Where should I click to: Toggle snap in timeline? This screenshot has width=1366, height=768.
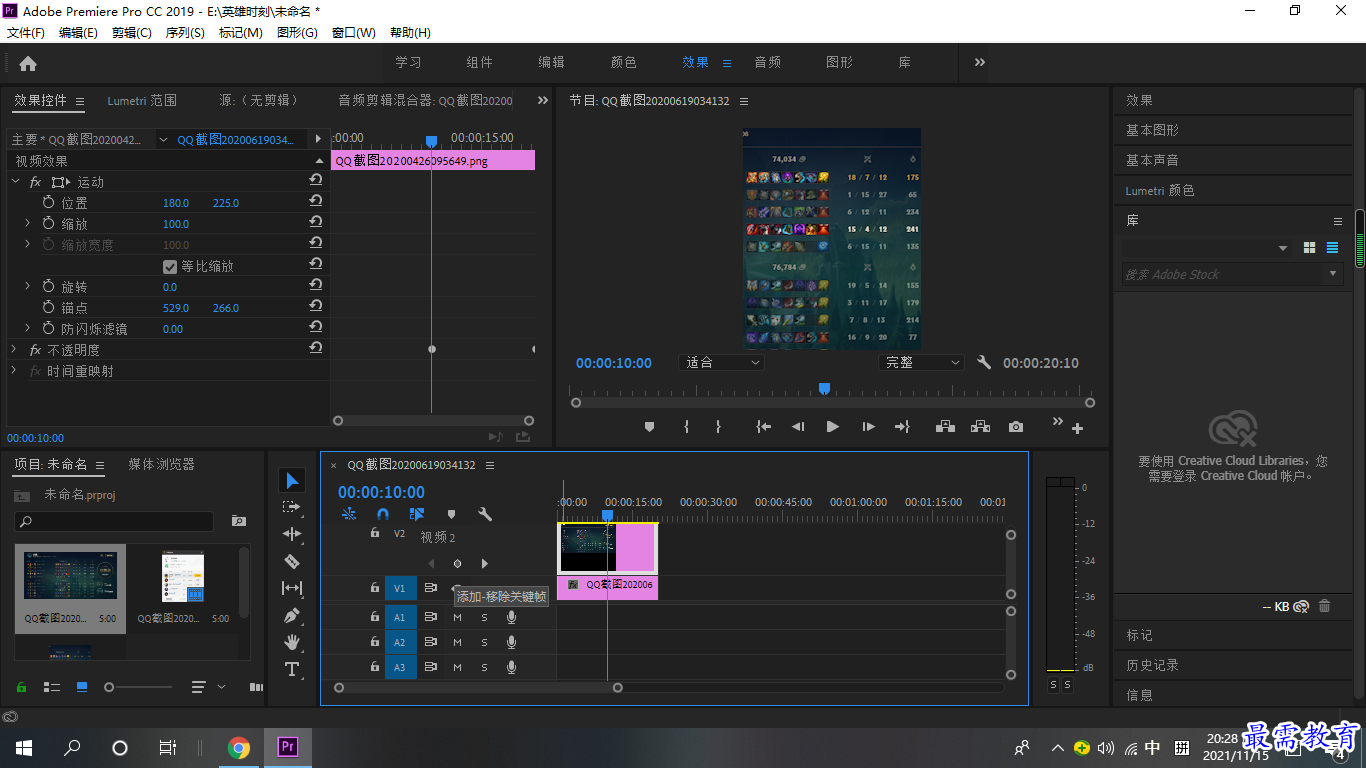tap(382, 514)
